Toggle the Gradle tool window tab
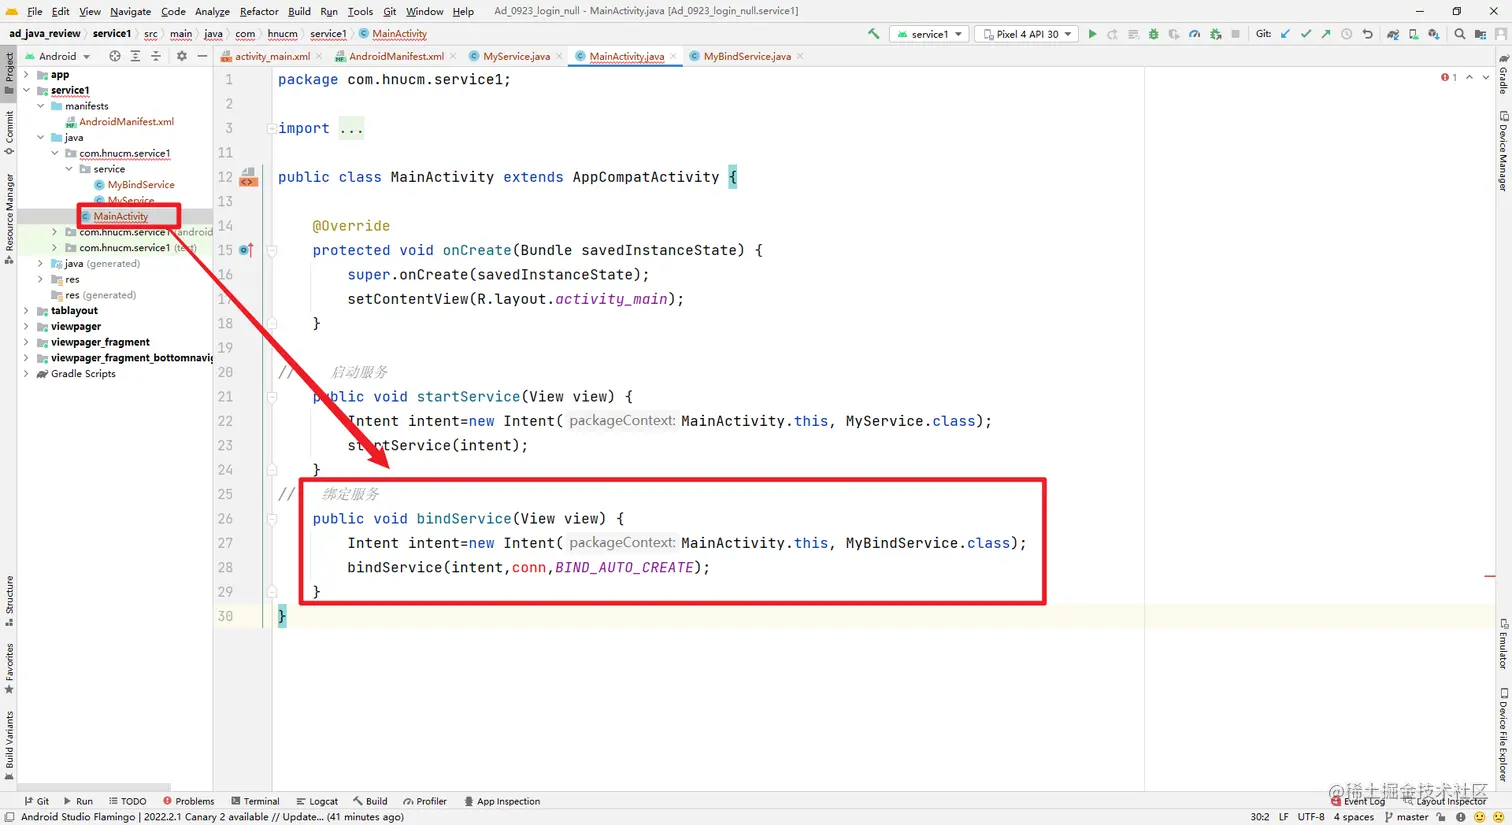 pyautogui.click(x=1503, y=73)
